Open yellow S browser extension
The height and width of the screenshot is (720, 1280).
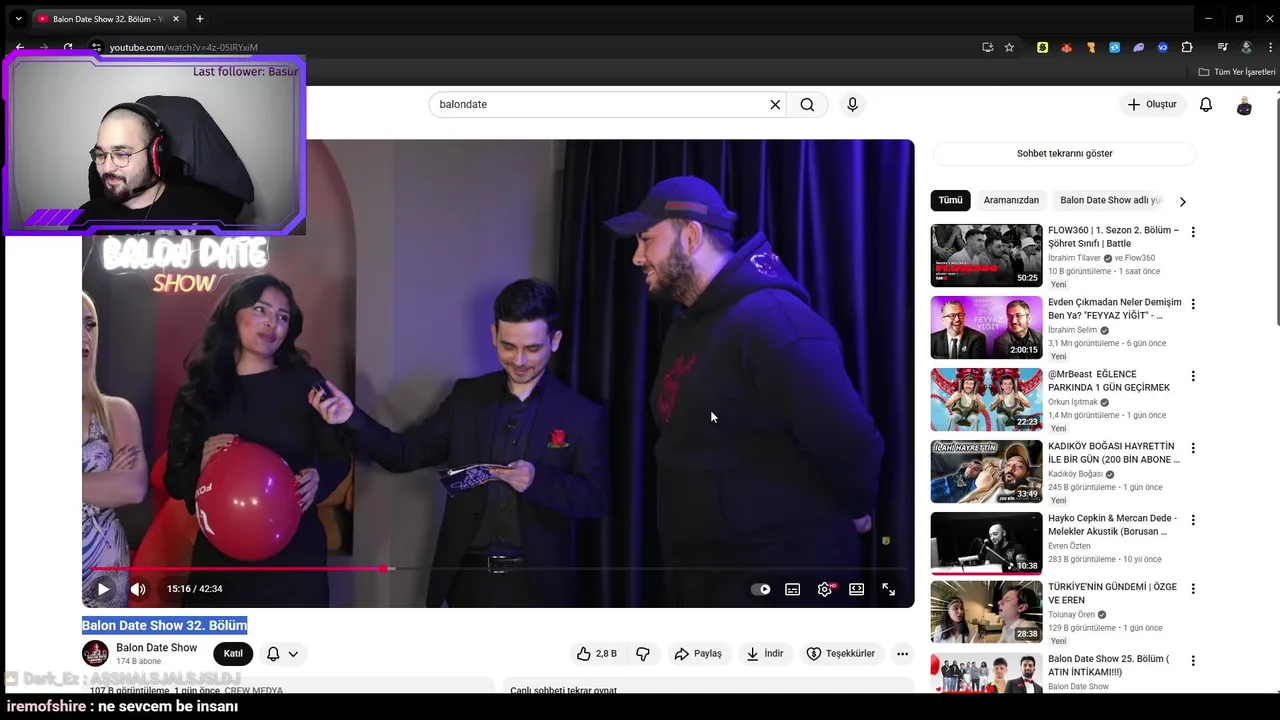click(1042, 47)
